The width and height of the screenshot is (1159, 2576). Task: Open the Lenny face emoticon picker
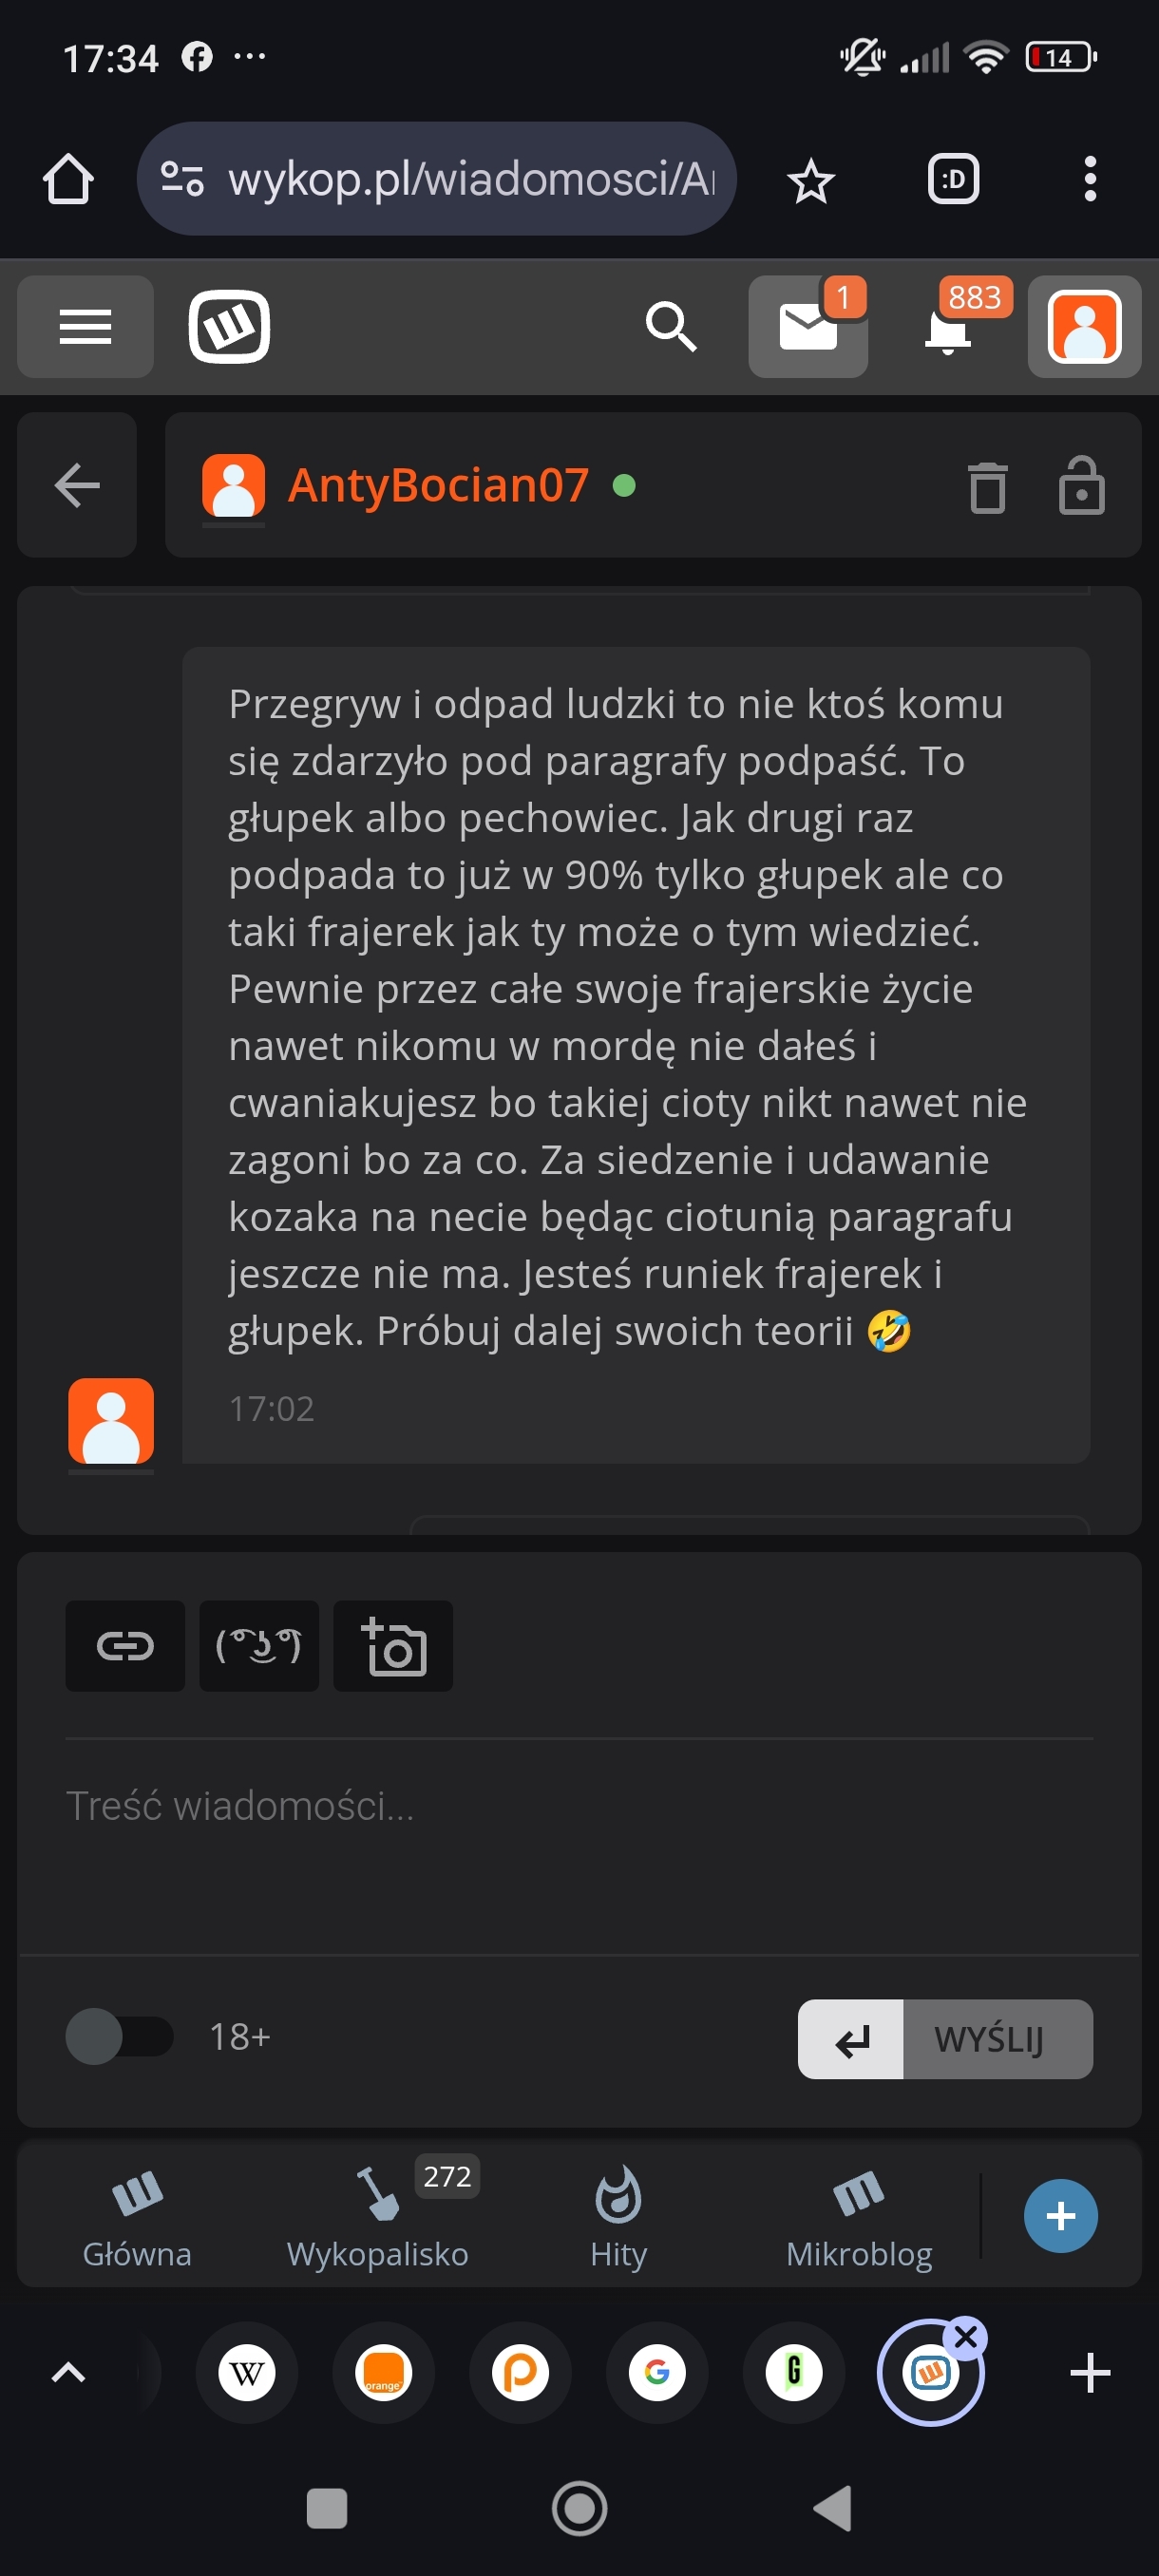(x=259, y=1645)
